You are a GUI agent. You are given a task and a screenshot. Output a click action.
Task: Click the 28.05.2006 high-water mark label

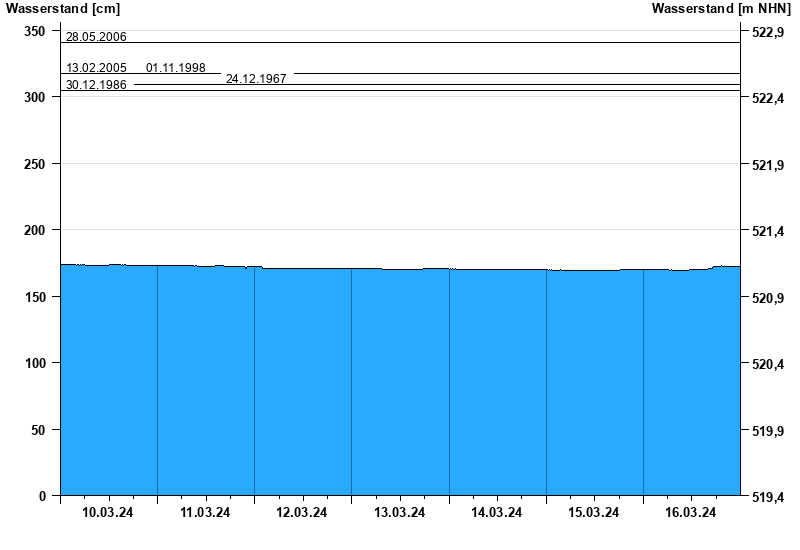pos(96,37)
